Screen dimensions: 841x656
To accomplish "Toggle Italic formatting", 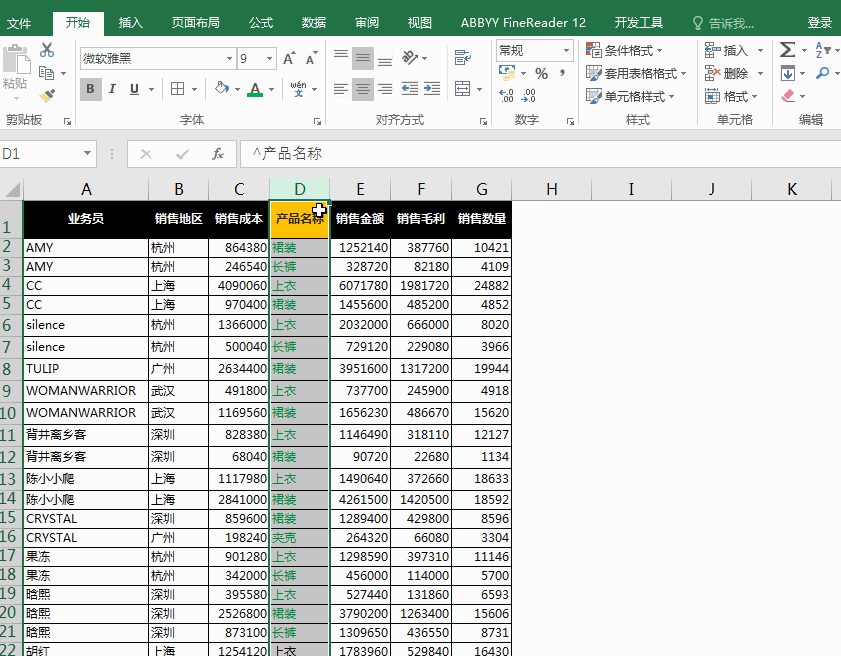I will [x=112, y=89].
